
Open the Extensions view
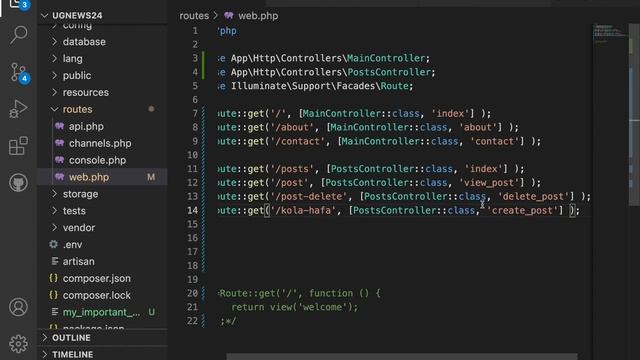coord(18,146)
